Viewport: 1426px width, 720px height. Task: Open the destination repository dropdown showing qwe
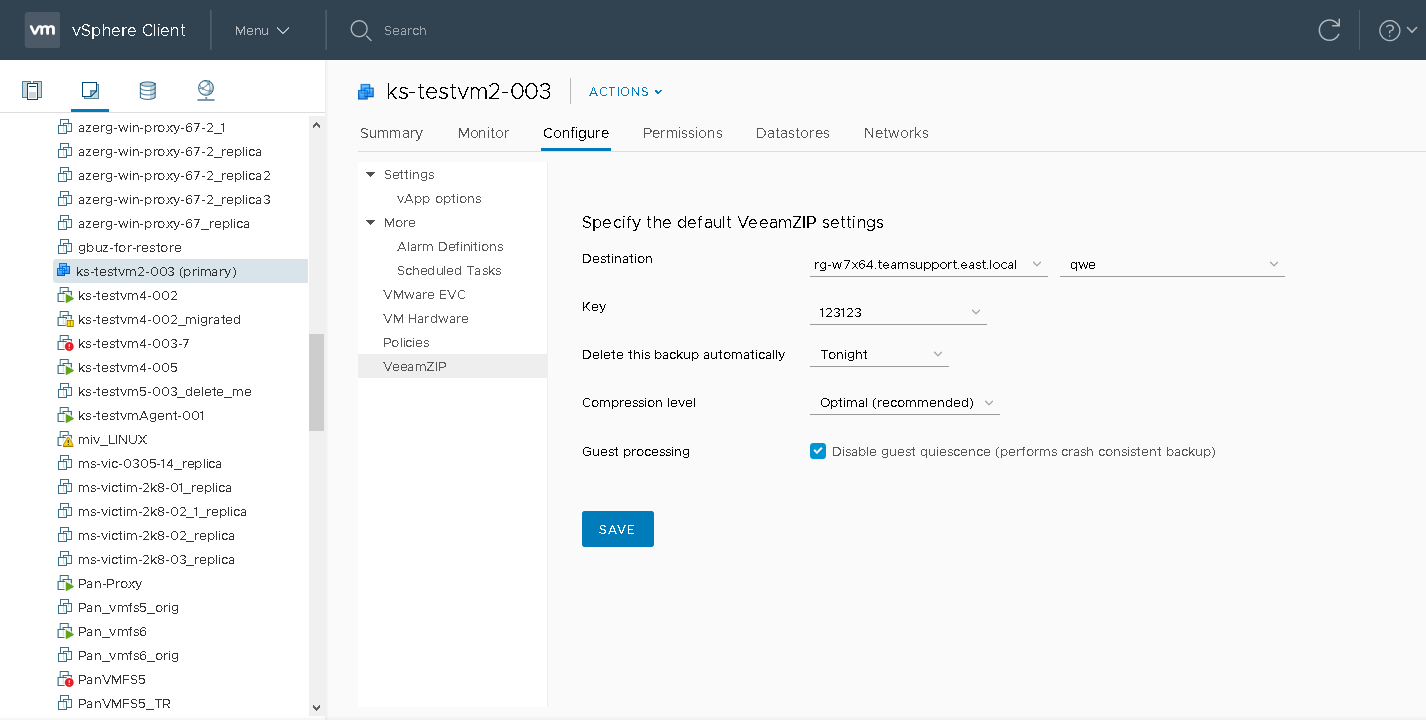click(1172, 265)
